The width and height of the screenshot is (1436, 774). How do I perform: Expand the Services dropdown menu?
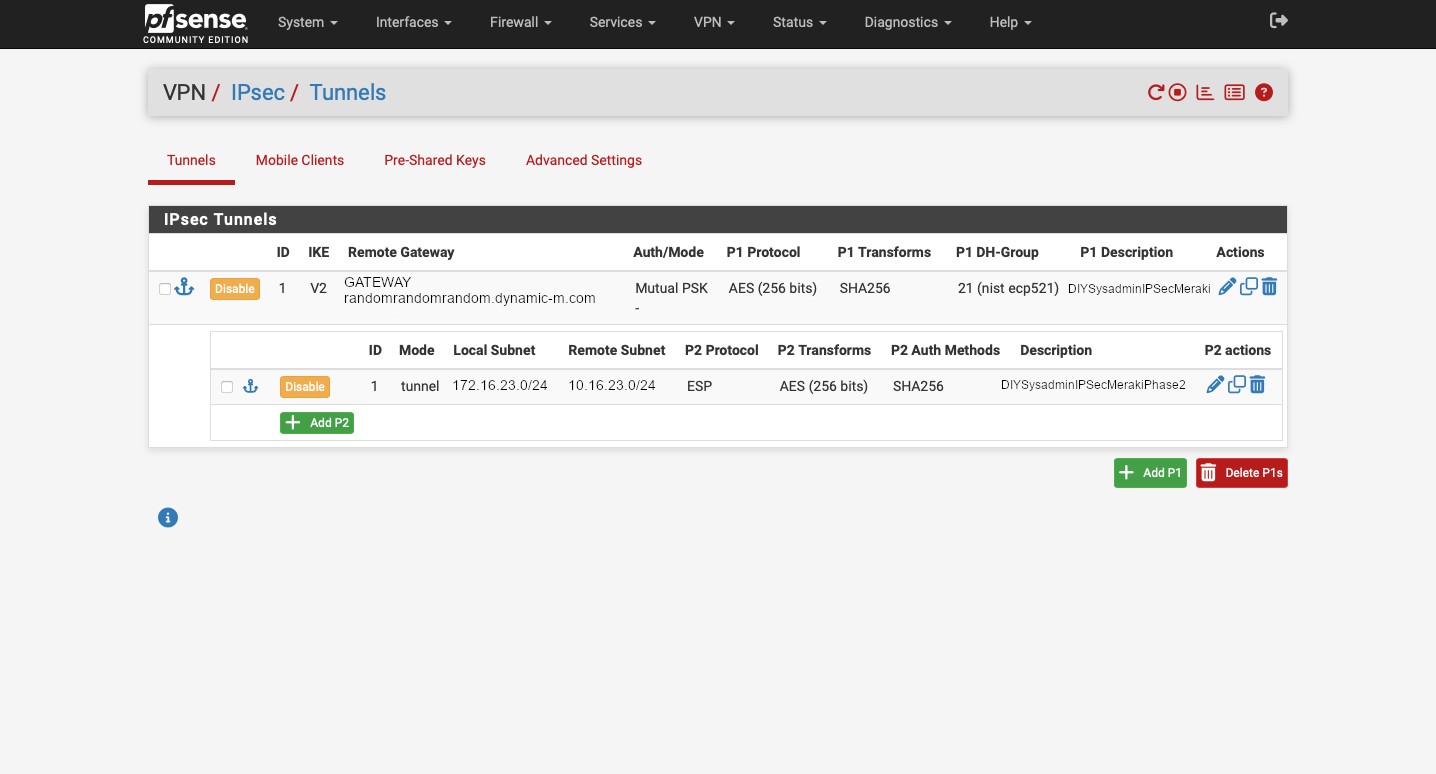tap(622, 22)
